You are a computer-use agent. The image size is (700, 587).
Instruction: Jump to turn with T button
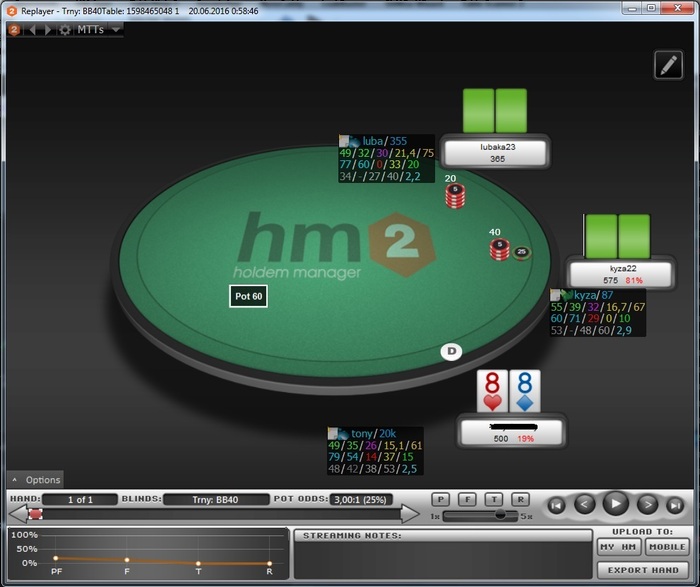click(494, 500)
